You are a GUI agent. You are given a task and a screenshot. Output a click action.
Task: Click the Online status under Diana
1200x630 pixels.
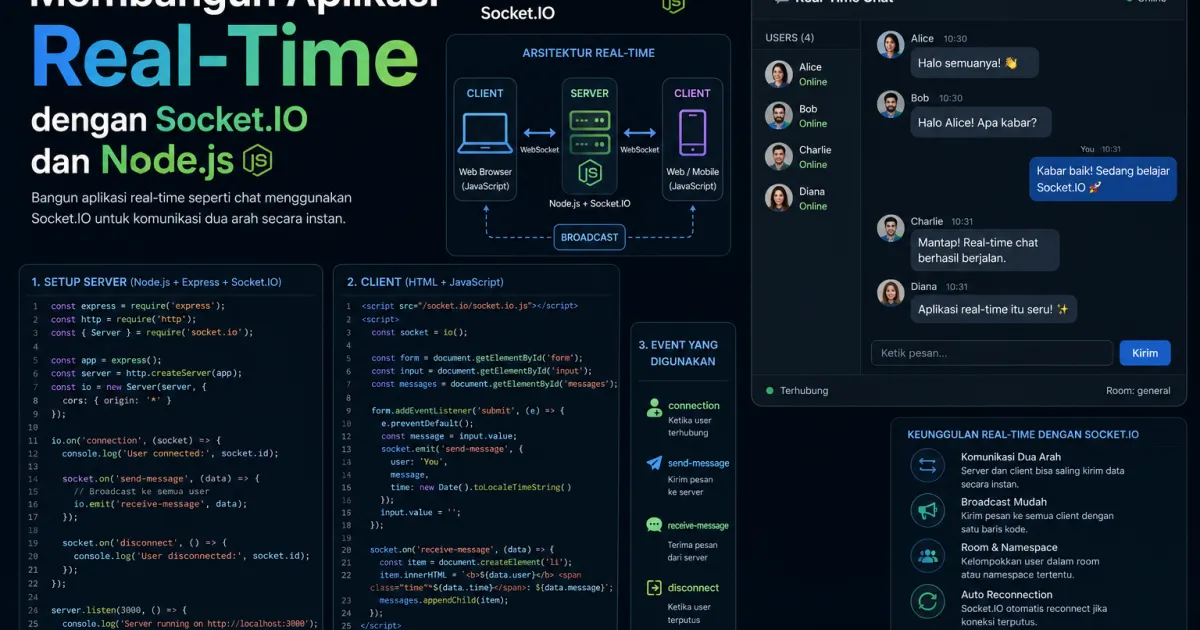813,206
